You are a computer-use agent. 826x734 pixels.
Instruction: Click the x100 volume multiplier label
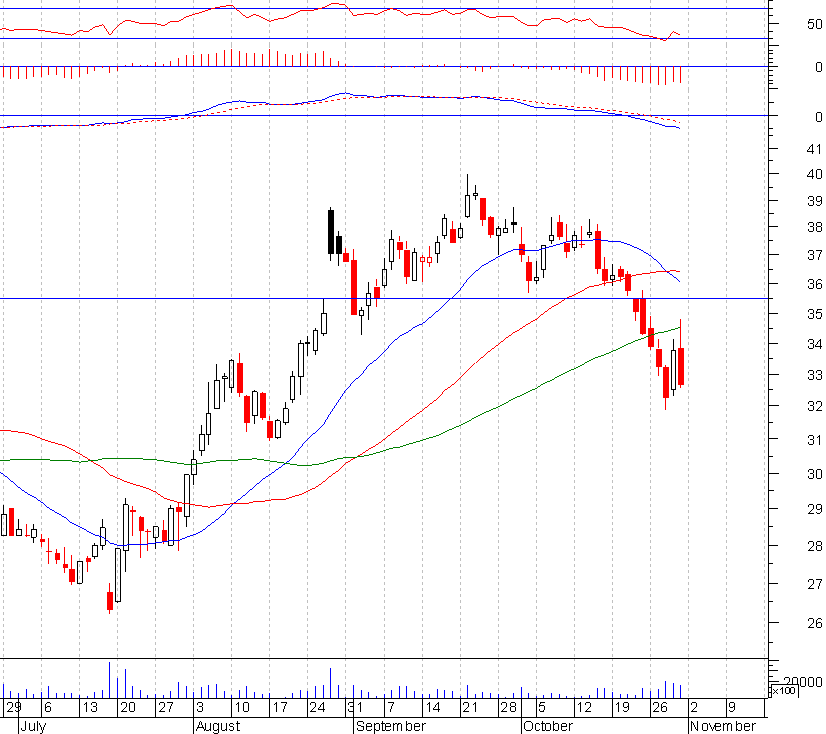pos(783,691)
